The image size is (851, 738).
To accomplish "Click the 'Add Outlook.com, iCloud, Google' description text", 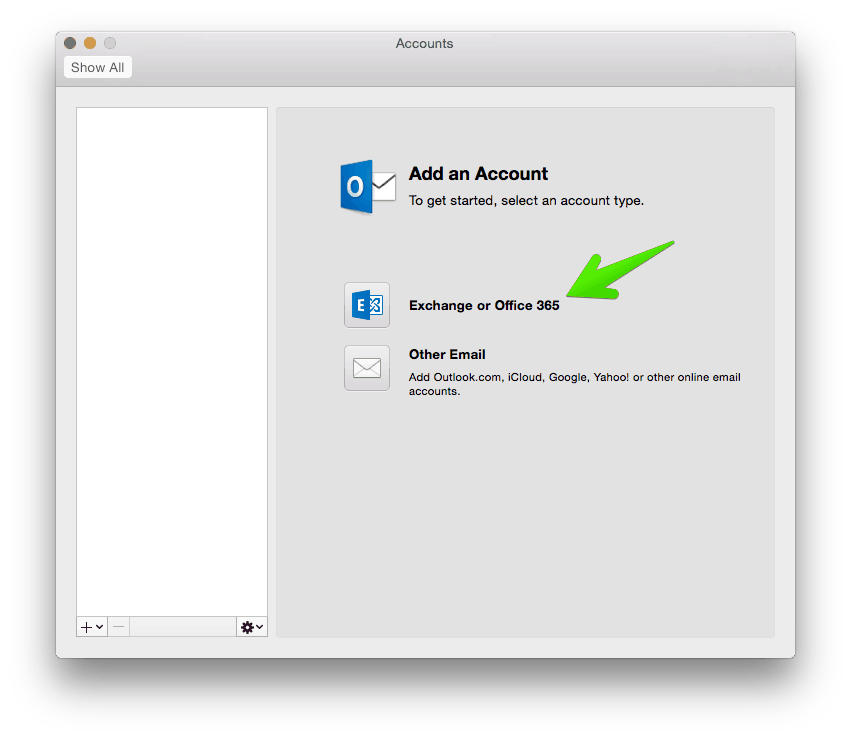I will click(575, 384).
